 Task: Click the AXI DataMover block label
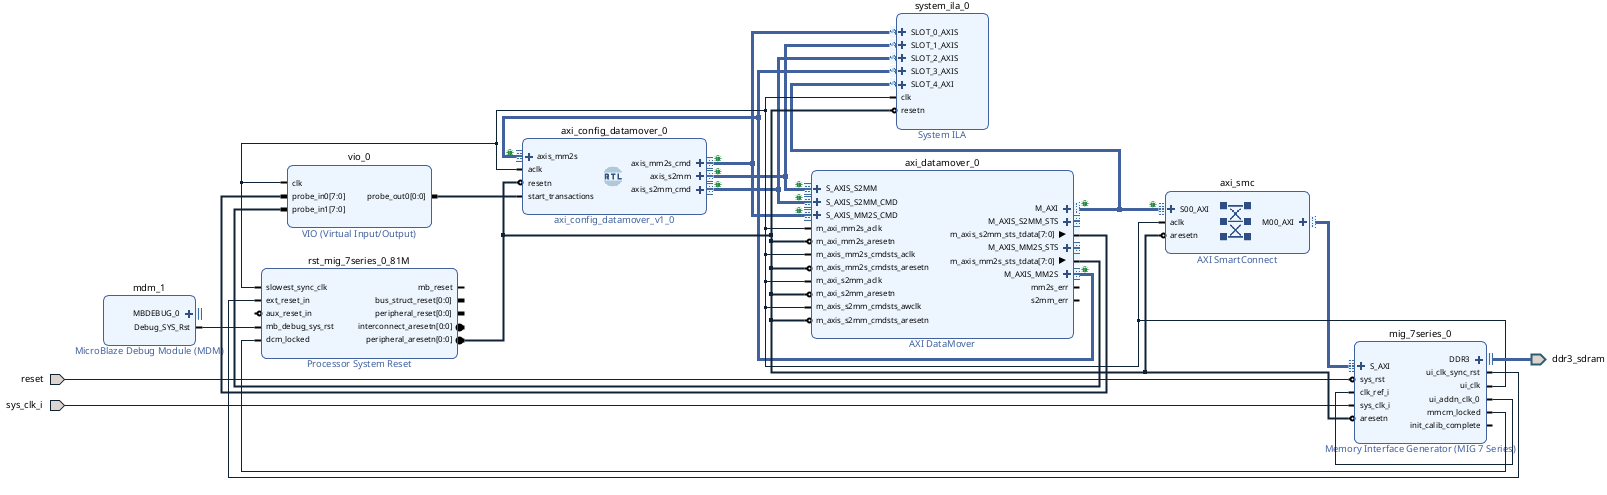941,344
